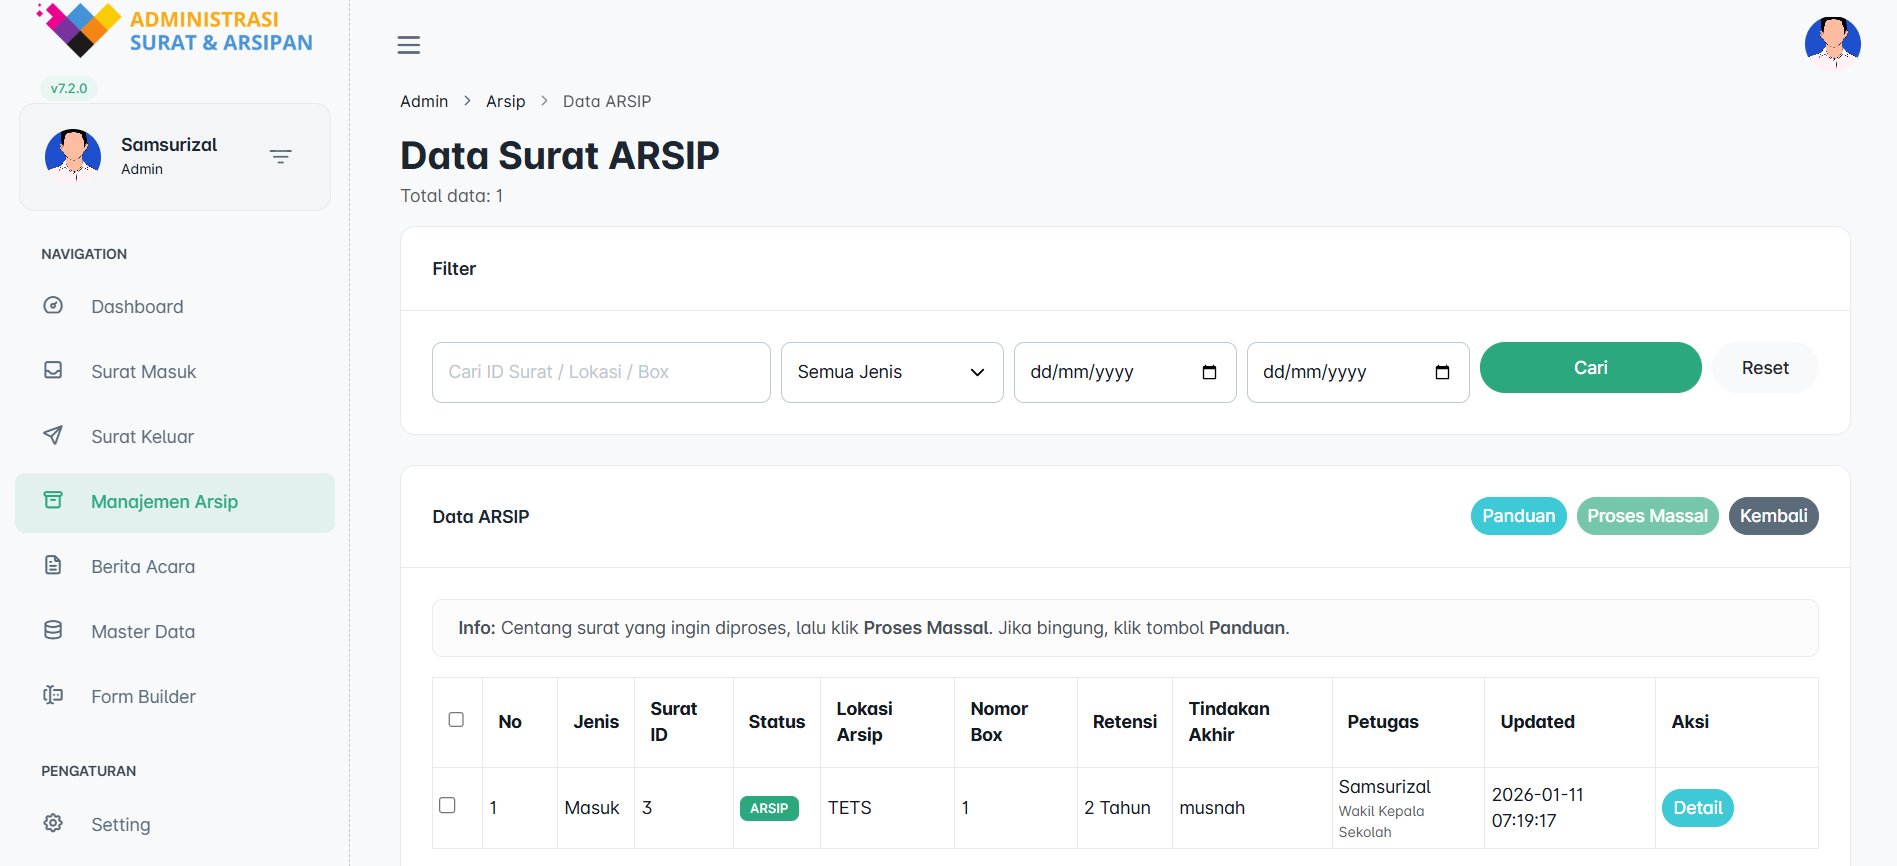The height and width of the screenshot is (866, 1897).
Task: Check the checkbox for row 1
Action: (x=447, y=805)
